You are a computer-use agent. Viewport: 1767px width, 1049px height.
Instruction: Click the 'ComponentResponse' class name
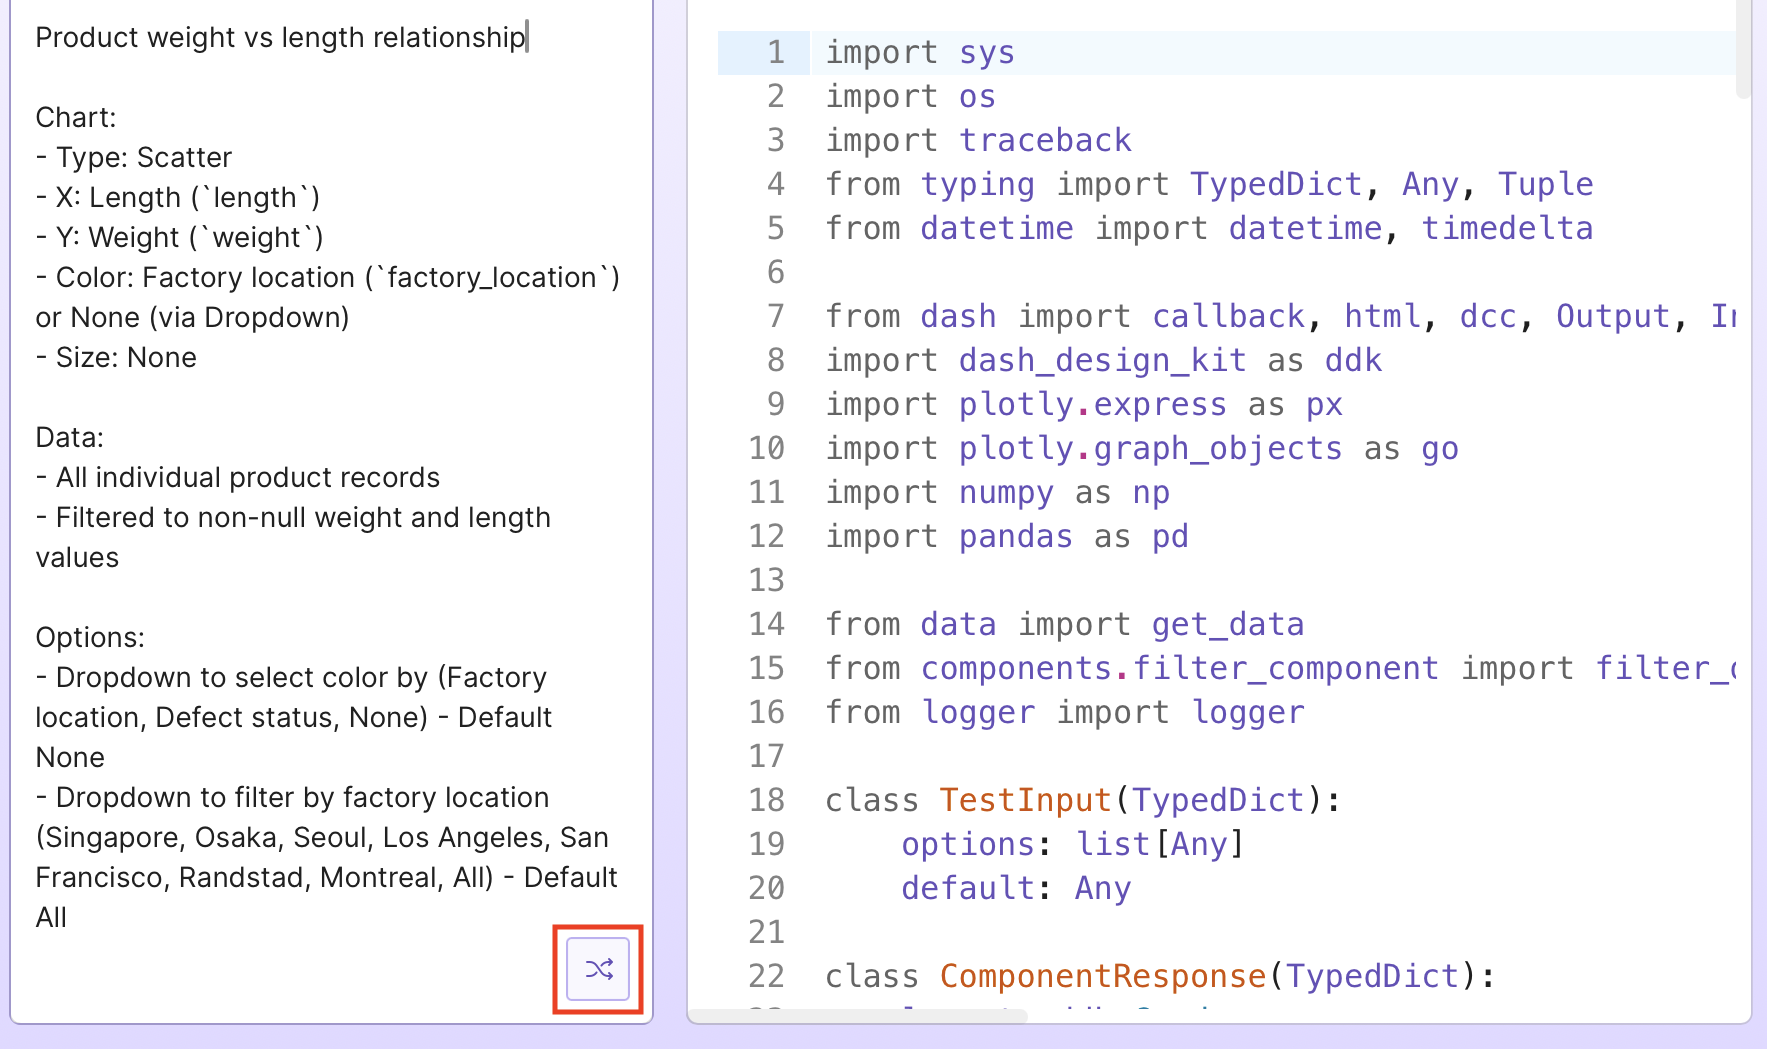click(x=1102, y=976)
